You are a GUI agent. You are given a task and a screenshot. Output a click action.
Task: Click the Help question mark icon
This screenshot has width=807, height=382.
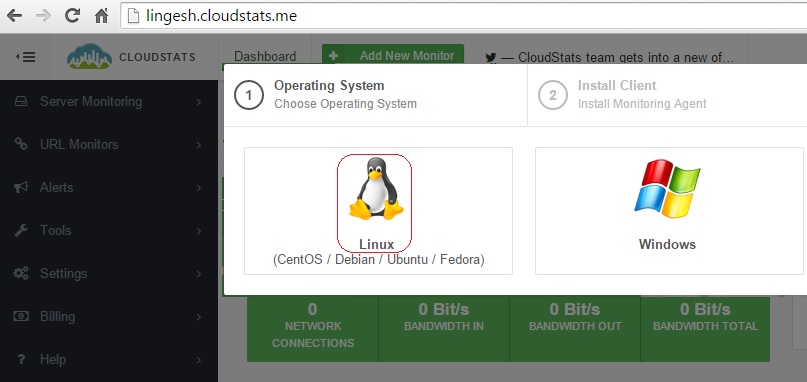tap(21, 359)
